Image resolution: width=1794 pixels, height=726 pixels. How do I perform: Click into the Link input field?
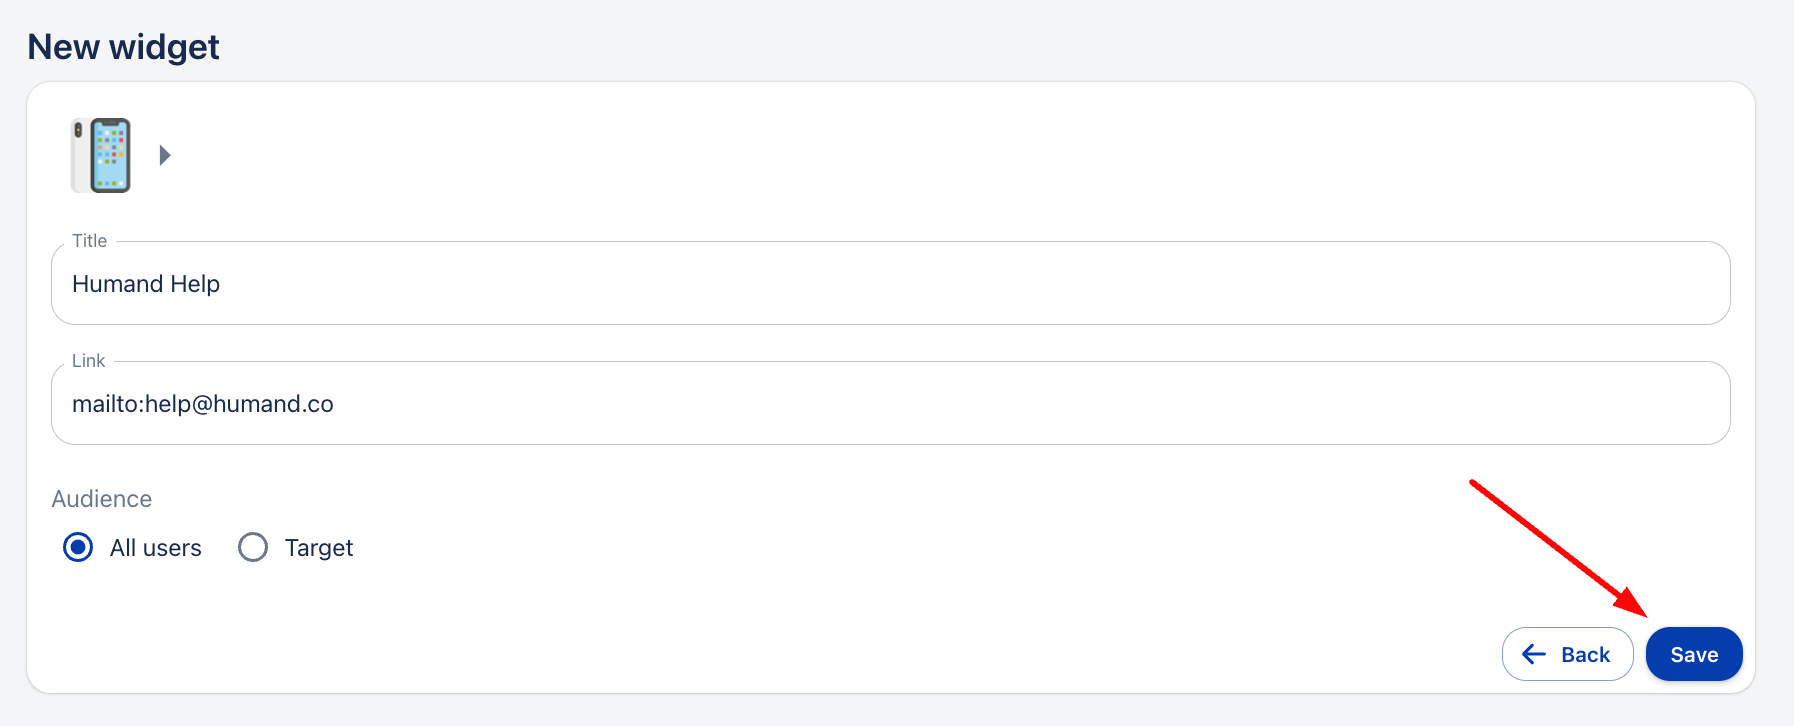coord(890,404)
